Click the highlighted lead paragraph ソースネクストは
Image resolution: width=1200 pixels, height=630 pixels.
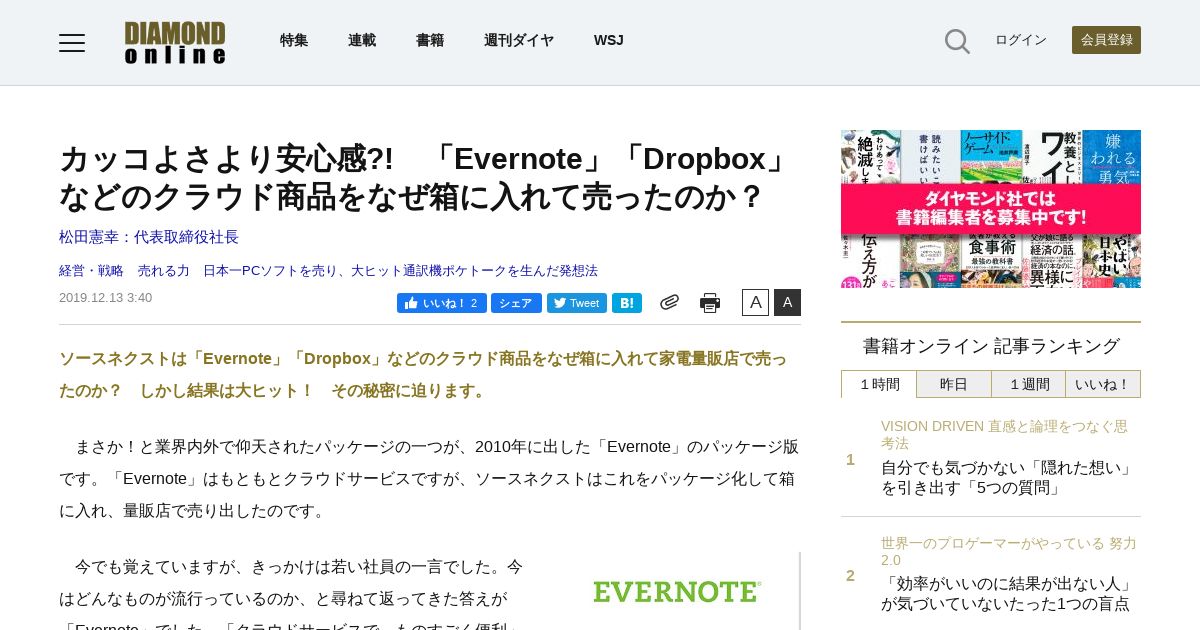coord(423,374)
